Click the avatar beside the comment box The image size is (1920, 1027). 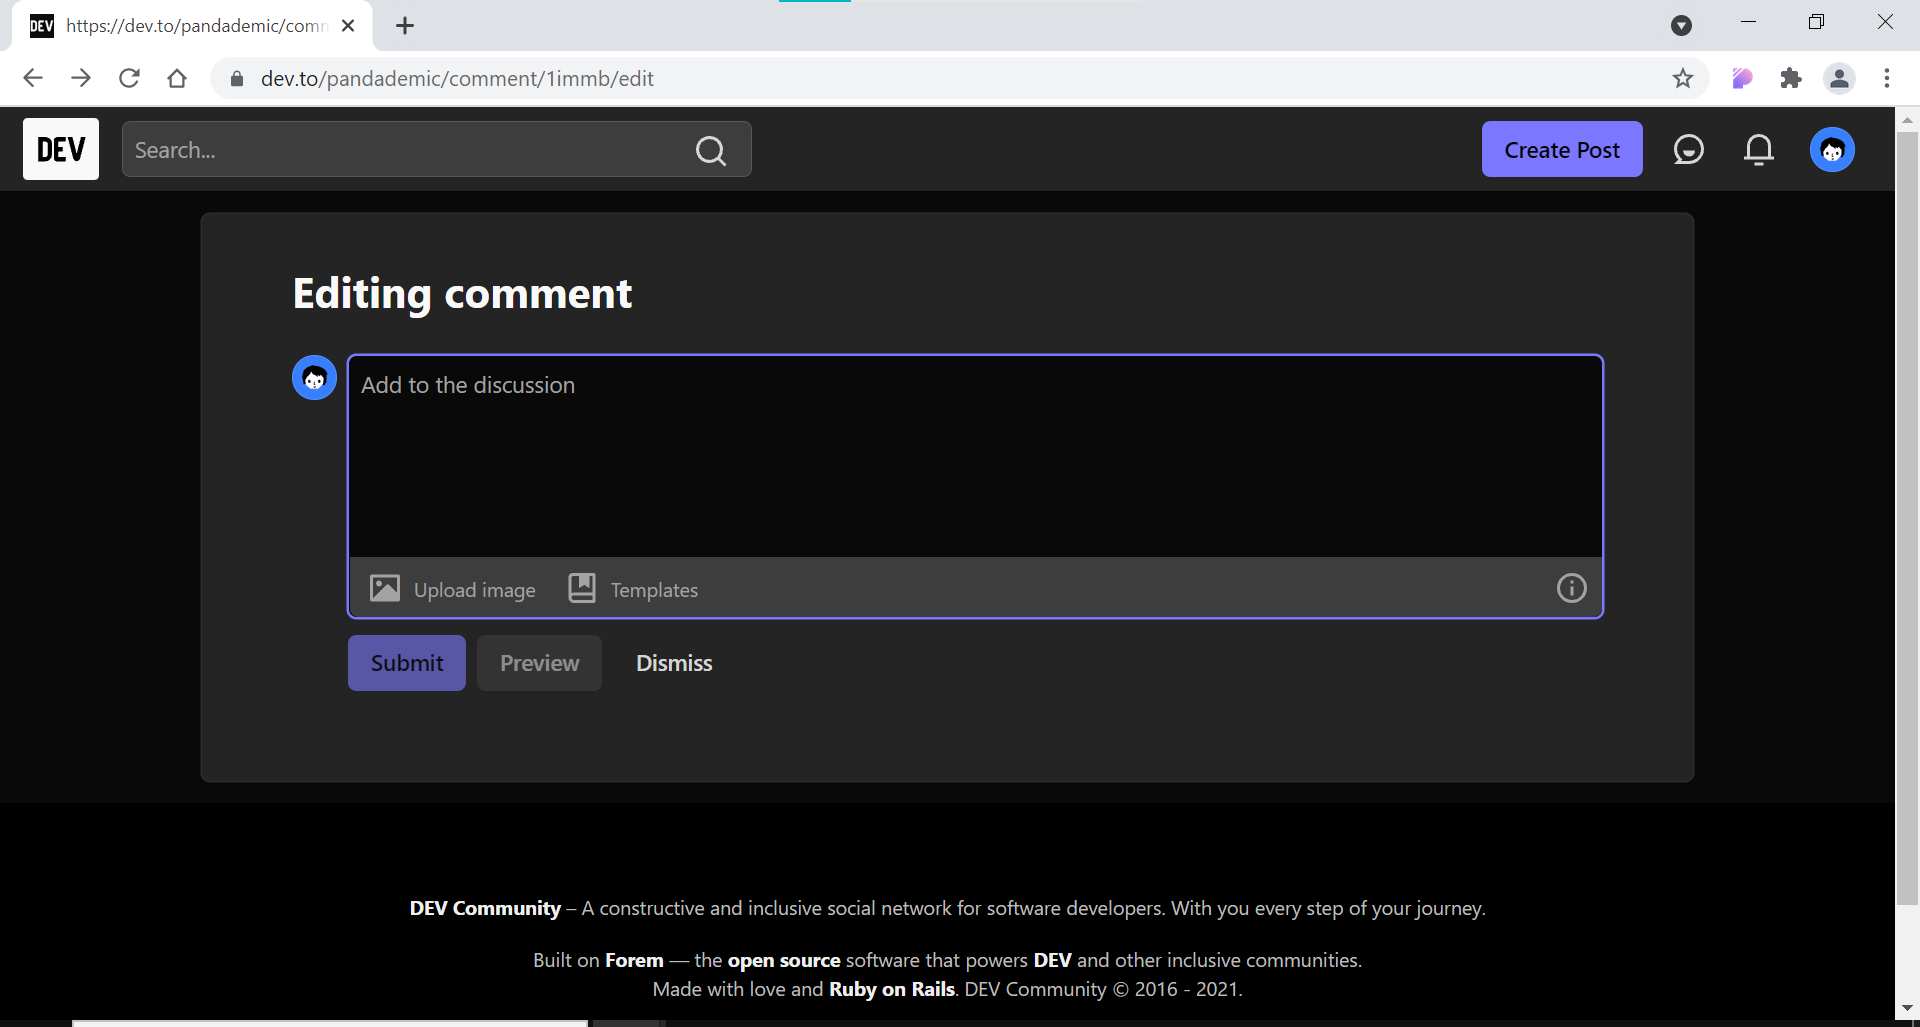pyautogui.click(x=314, y=377)
